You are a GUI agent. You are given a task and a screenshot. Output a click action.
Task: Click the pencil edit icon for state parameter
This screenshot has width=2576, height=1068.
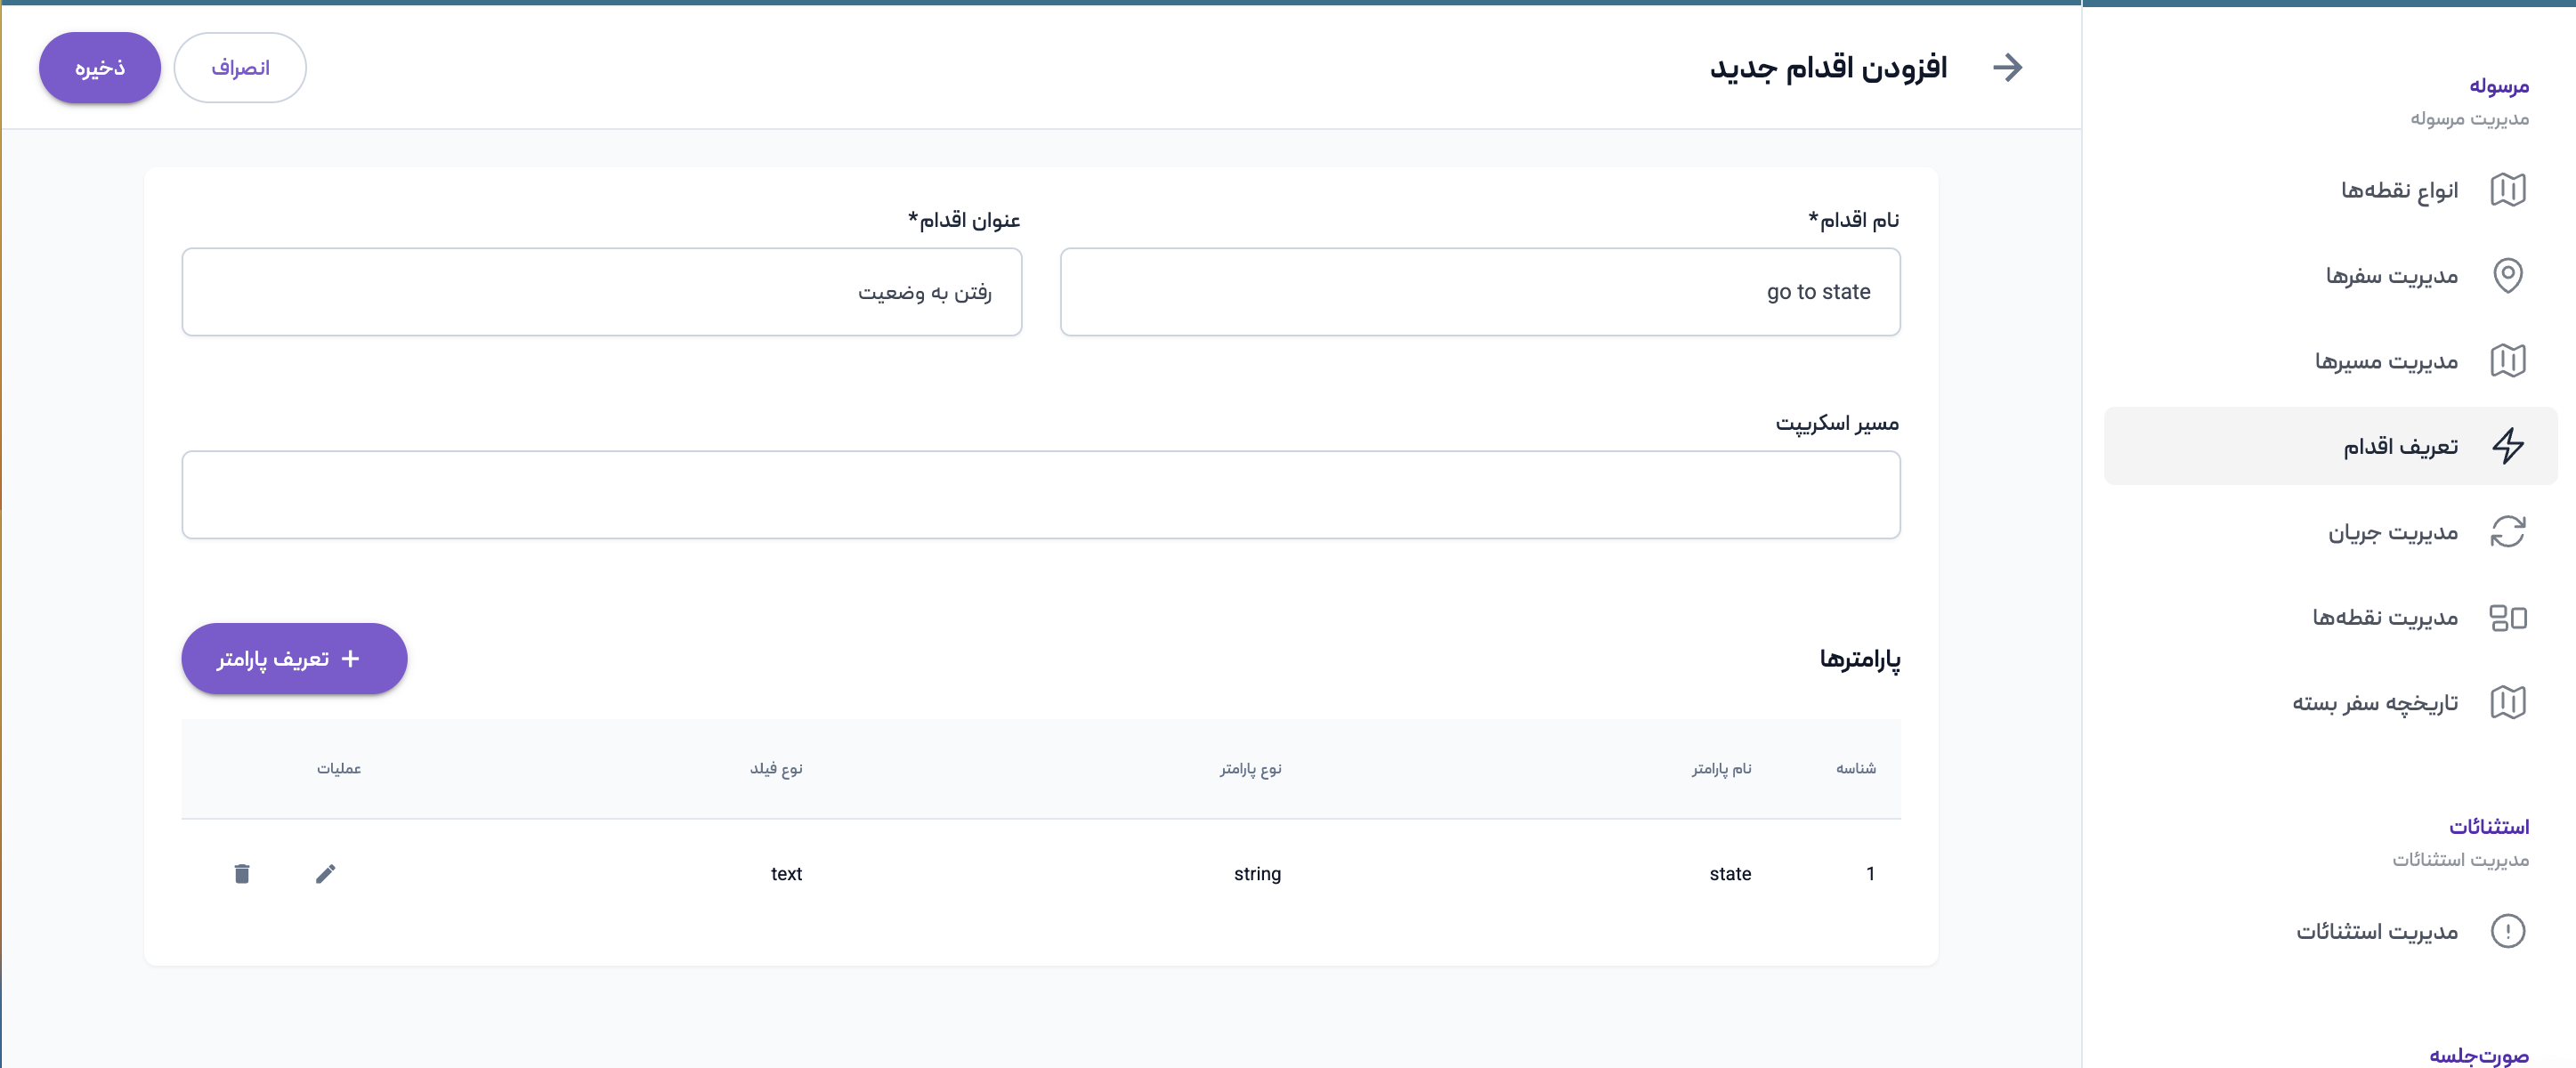[x=325, y=874]
